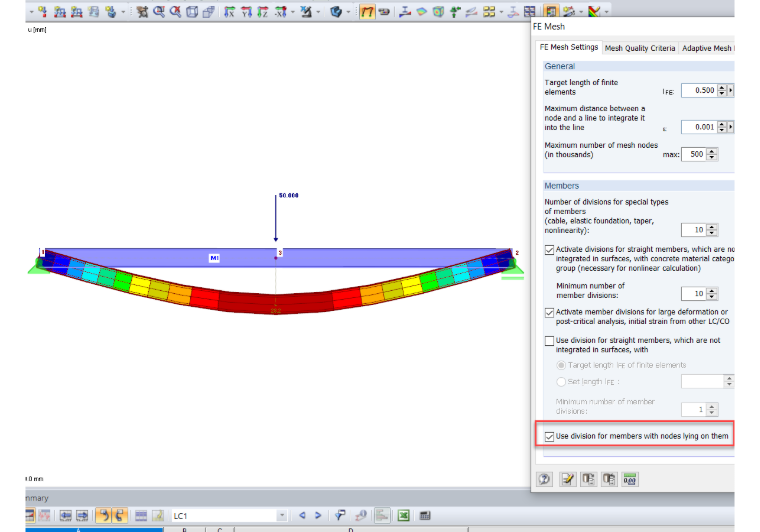Open dropdown arrow next to color scale icon
Image resolution: width=760 pixels, height=532 pixels.
pyautogui.click(x=606, y=12)
